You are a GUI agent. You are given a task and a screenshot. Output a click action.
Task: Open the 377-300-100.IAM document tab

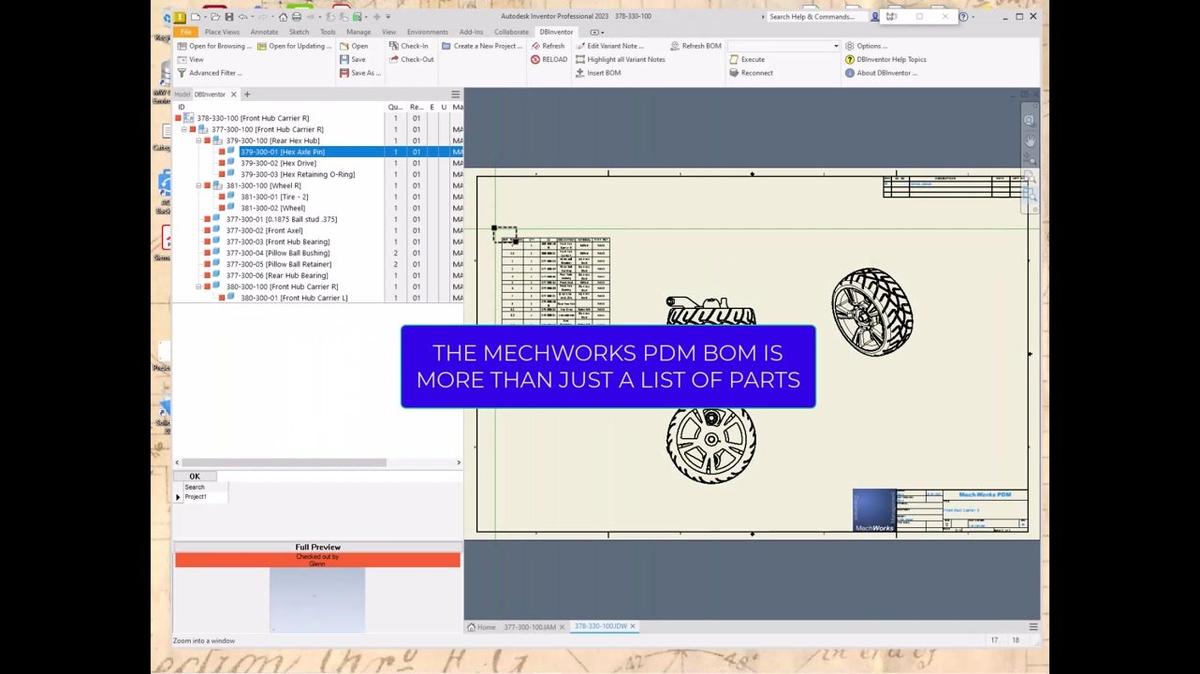point(529,627)
